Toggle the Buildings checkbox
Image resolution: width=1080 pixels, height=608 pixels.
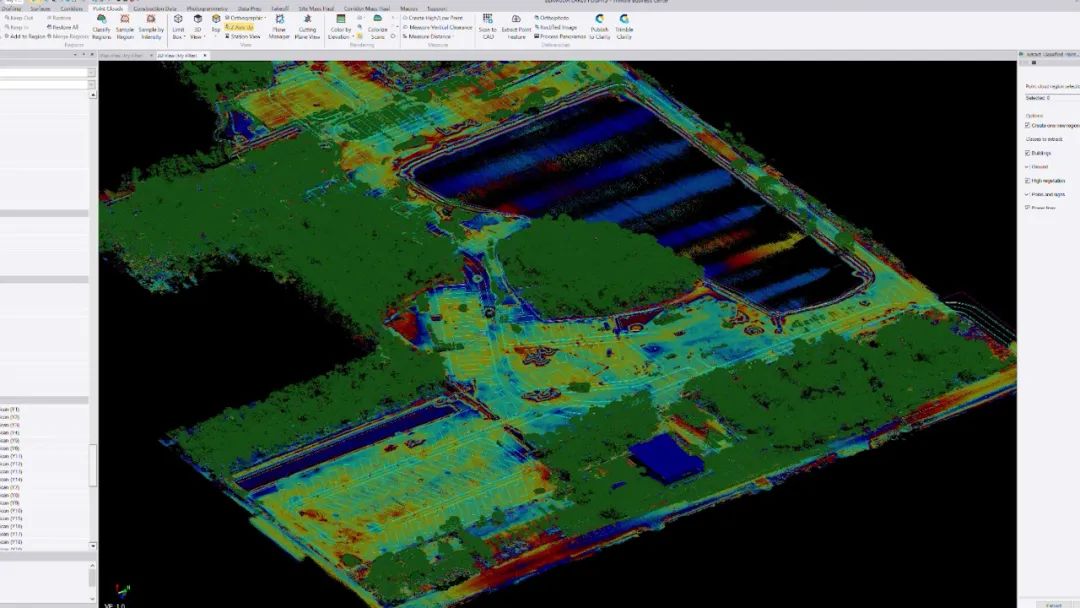tap(1028, 153)
